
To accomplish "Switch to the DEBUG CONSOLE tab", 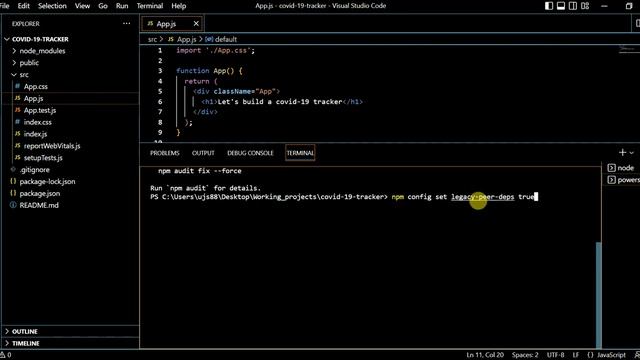I will point(250,153).
